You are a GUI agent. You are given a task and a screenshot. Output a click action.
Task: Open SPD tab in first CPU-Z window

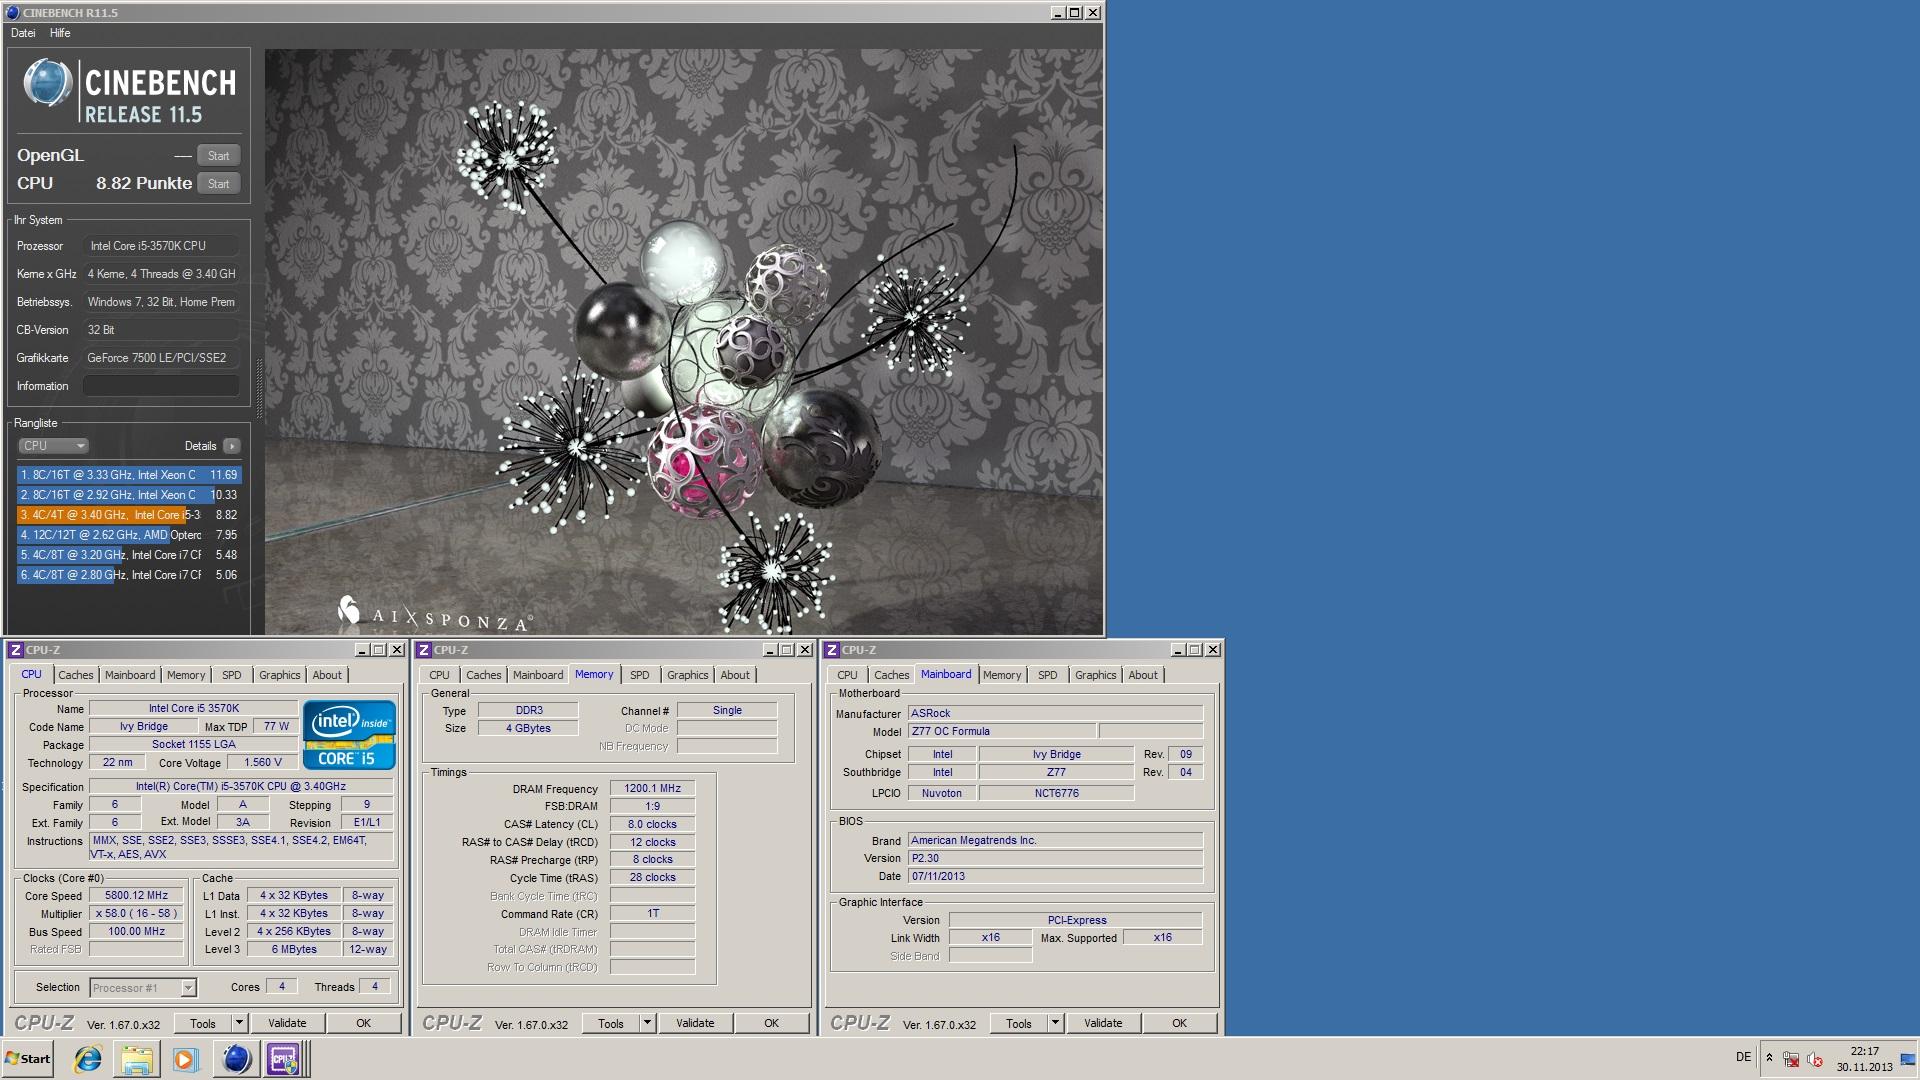click(x=232, y=675)
